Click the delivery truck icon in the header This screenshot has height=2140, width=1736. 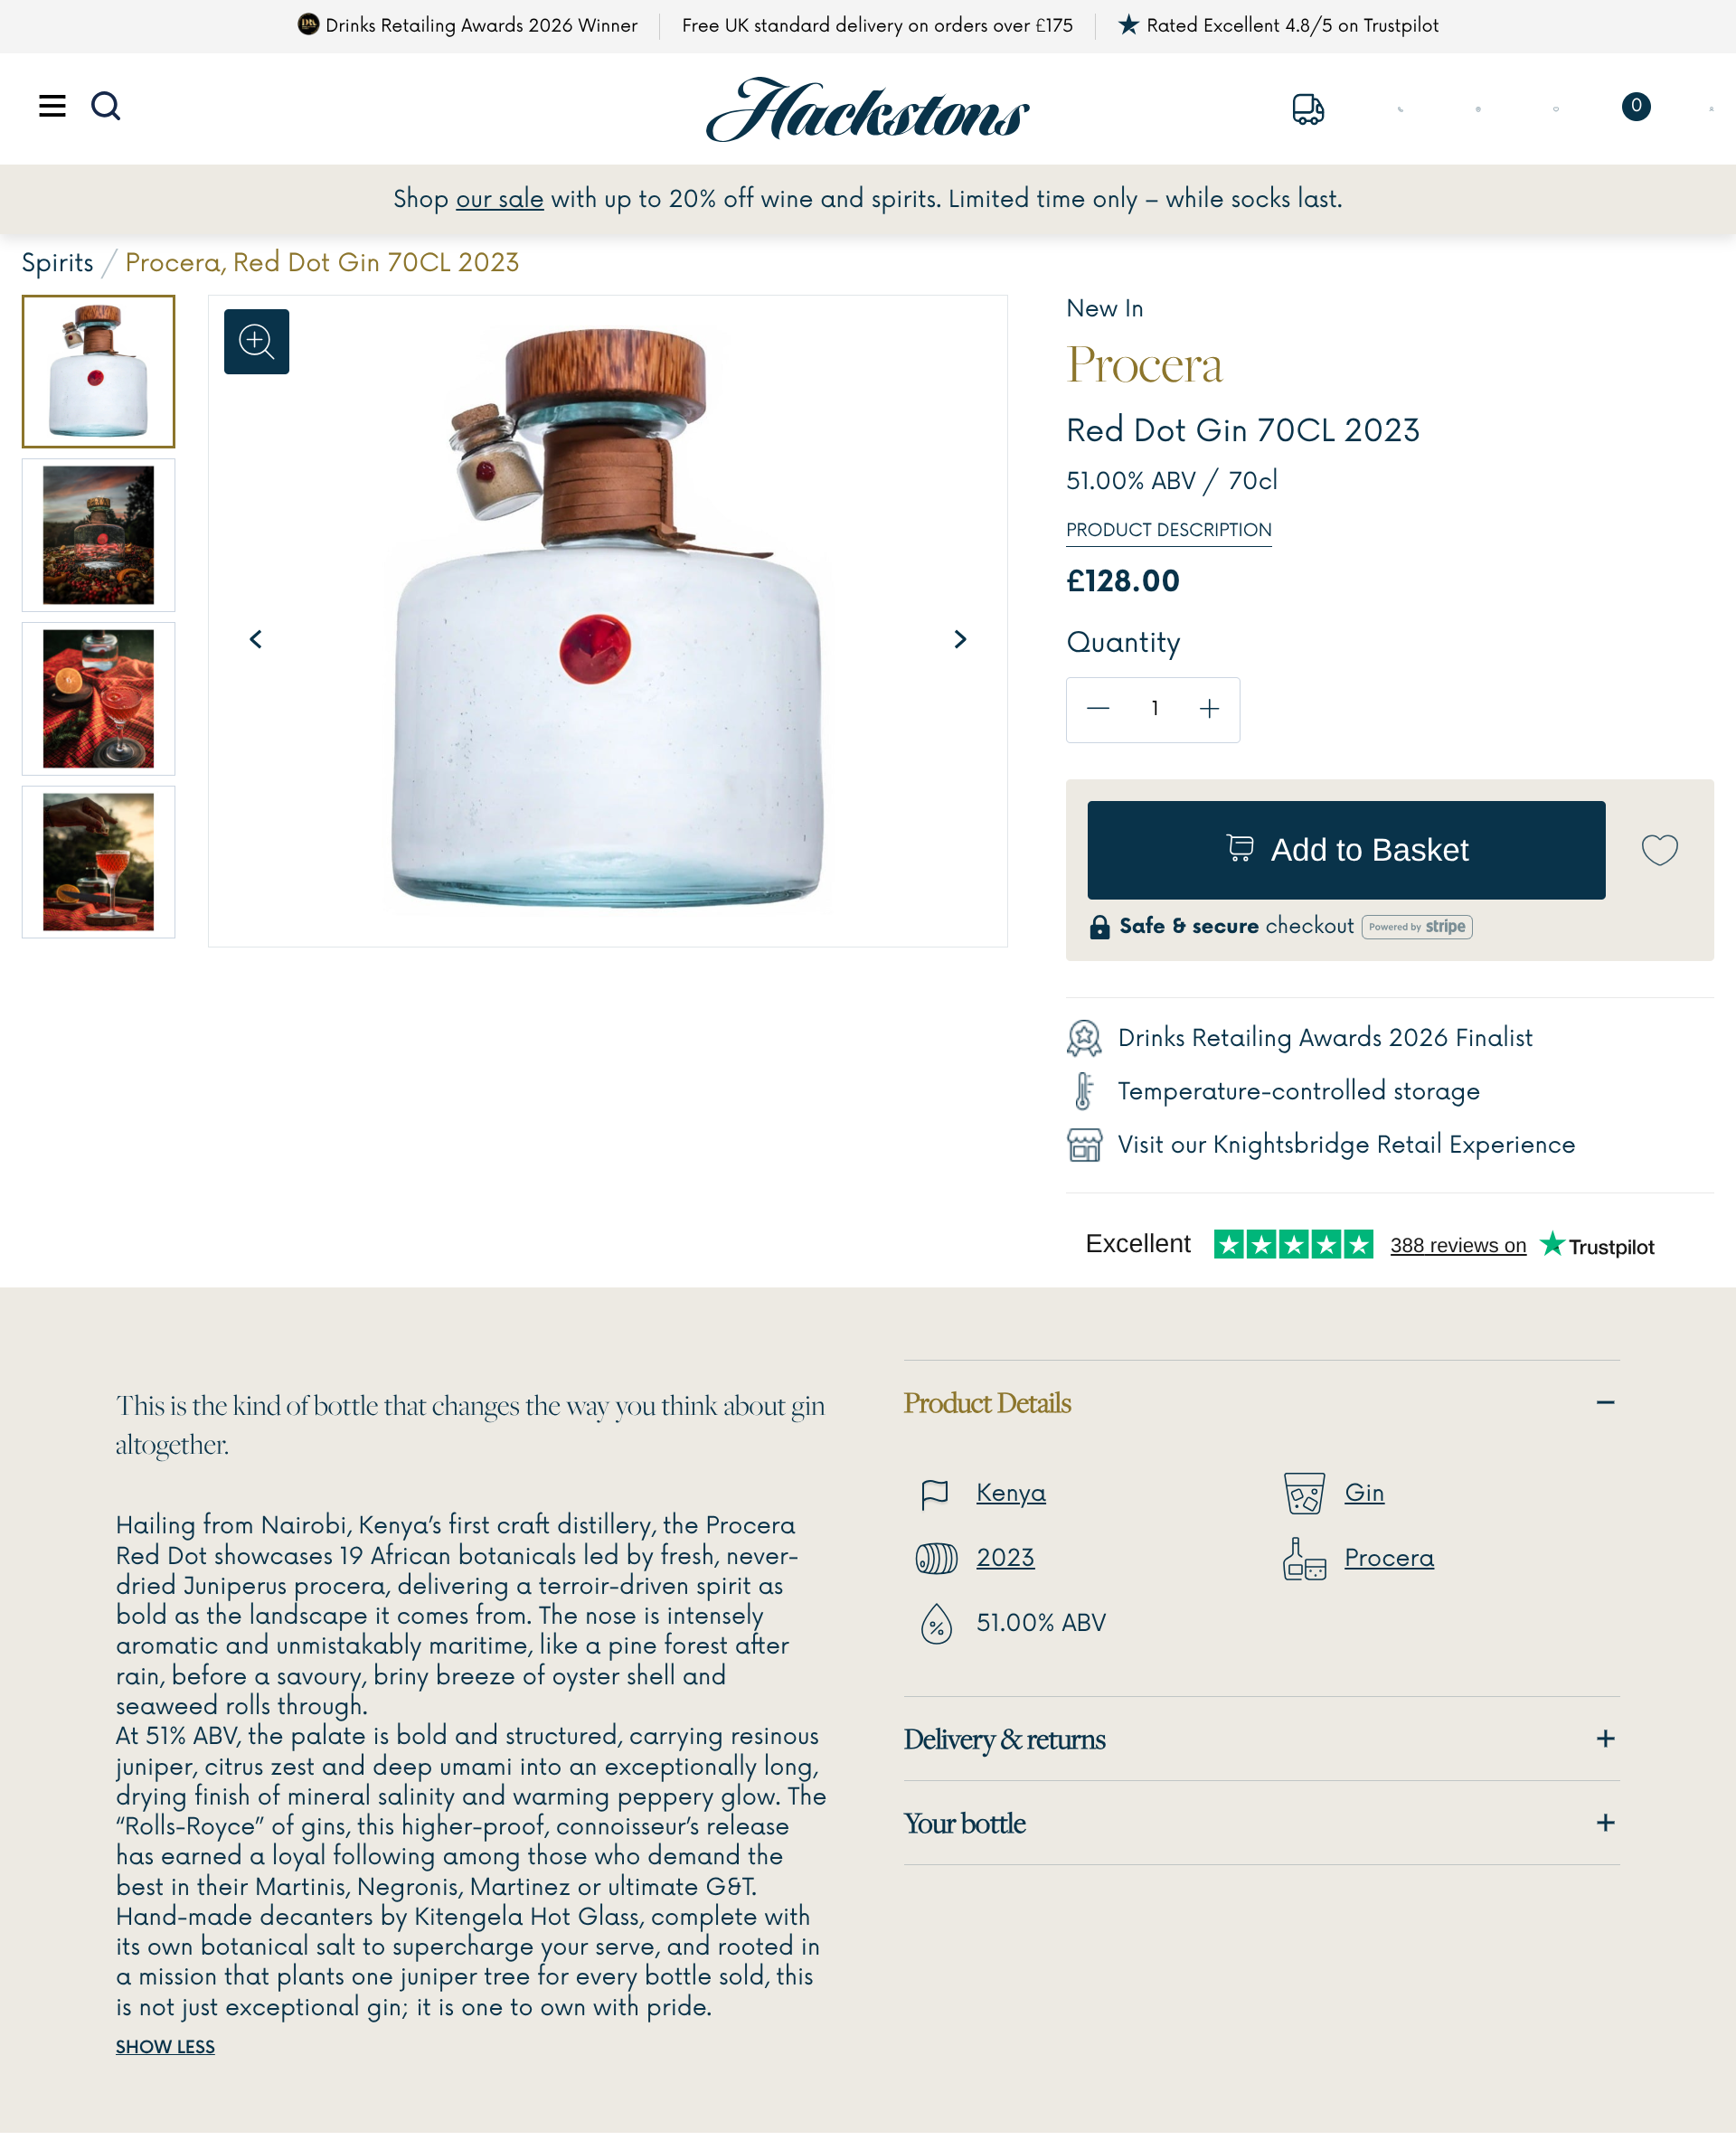pyautogui.click(x=1307, y=108)
